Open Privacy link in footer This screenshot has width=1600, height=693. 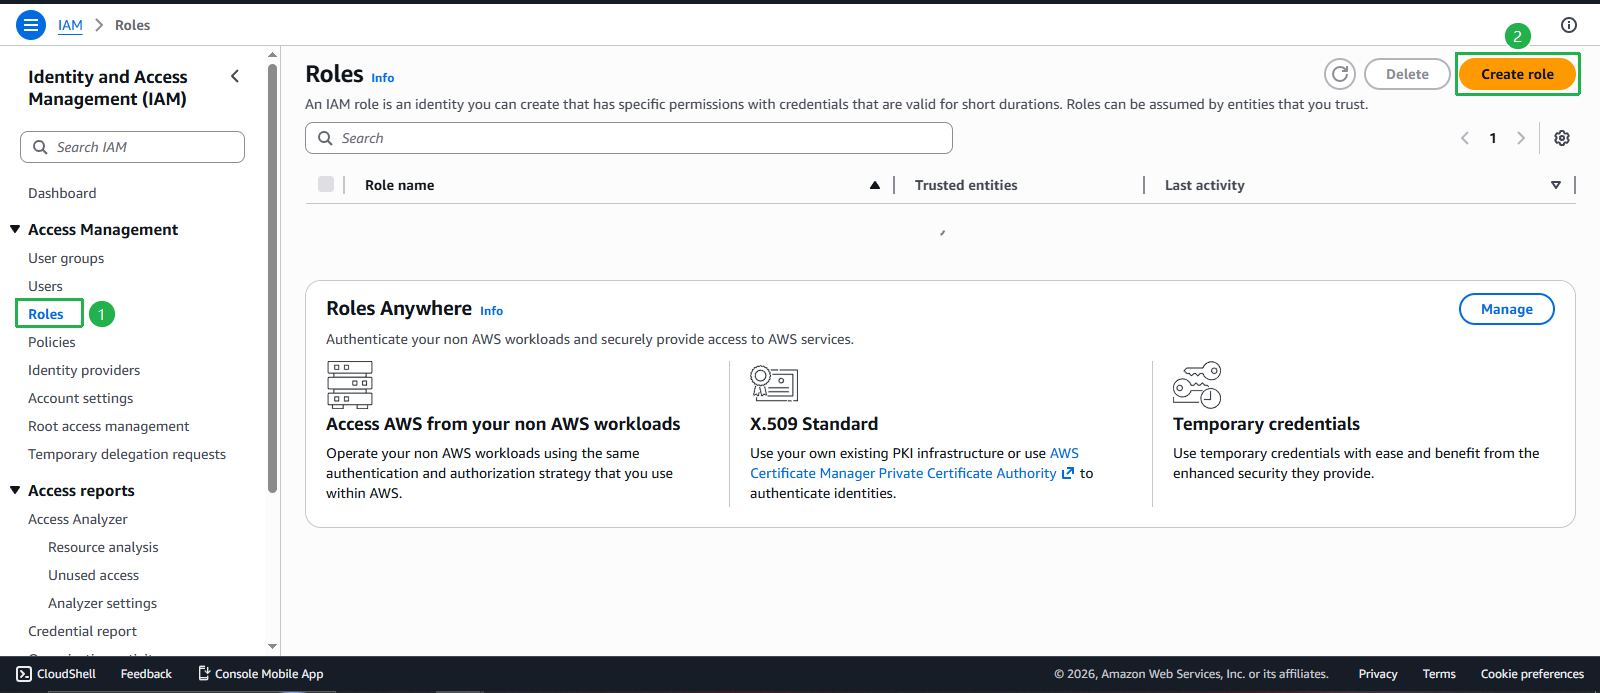click(1378, 674)
